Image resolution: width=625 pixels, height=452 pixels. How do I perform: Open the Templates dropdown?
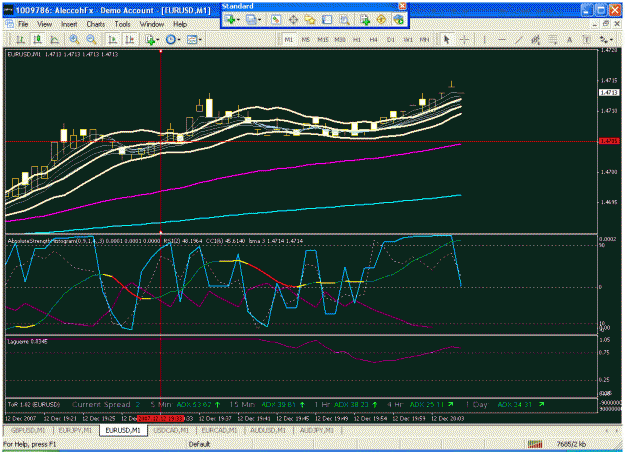(194, 39)
